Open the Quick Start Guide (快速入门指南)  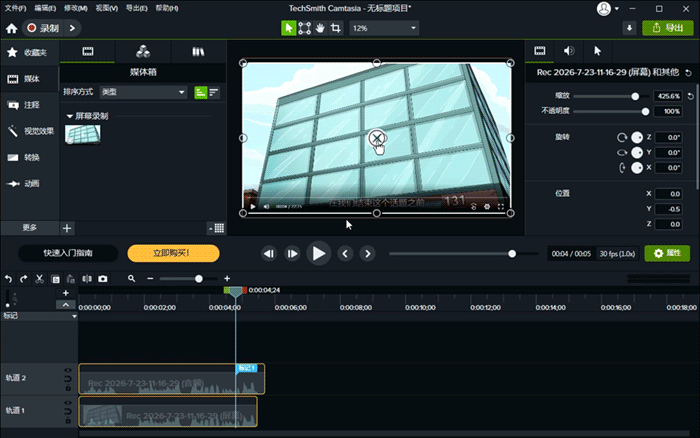68,253
